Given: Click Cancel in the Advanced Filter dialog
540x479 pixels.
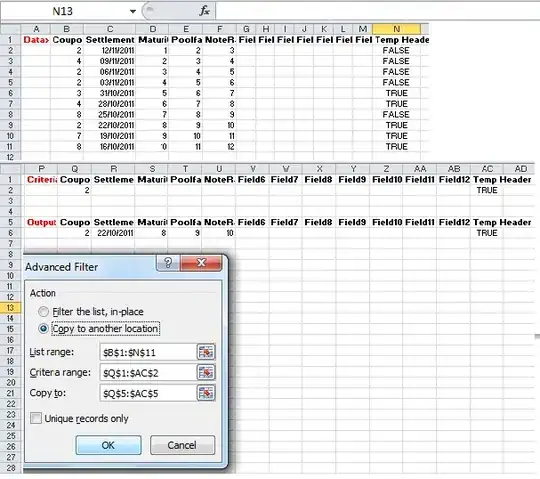Looking at the screenshot, I should click(182, 445).
